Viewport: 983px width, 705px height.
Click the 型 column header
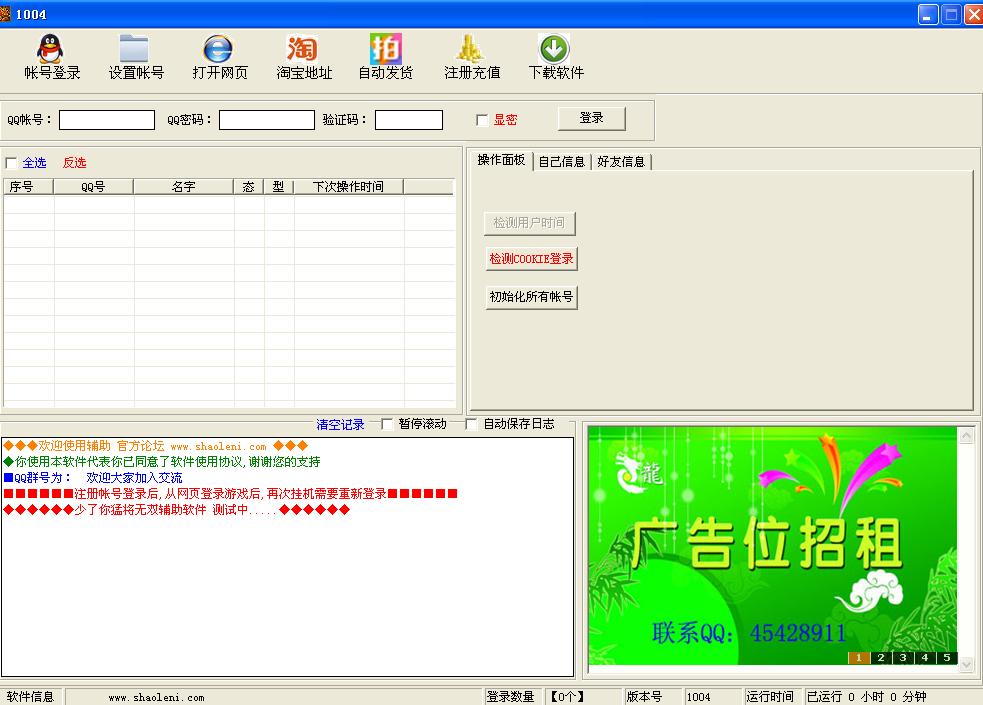(279, 187)
